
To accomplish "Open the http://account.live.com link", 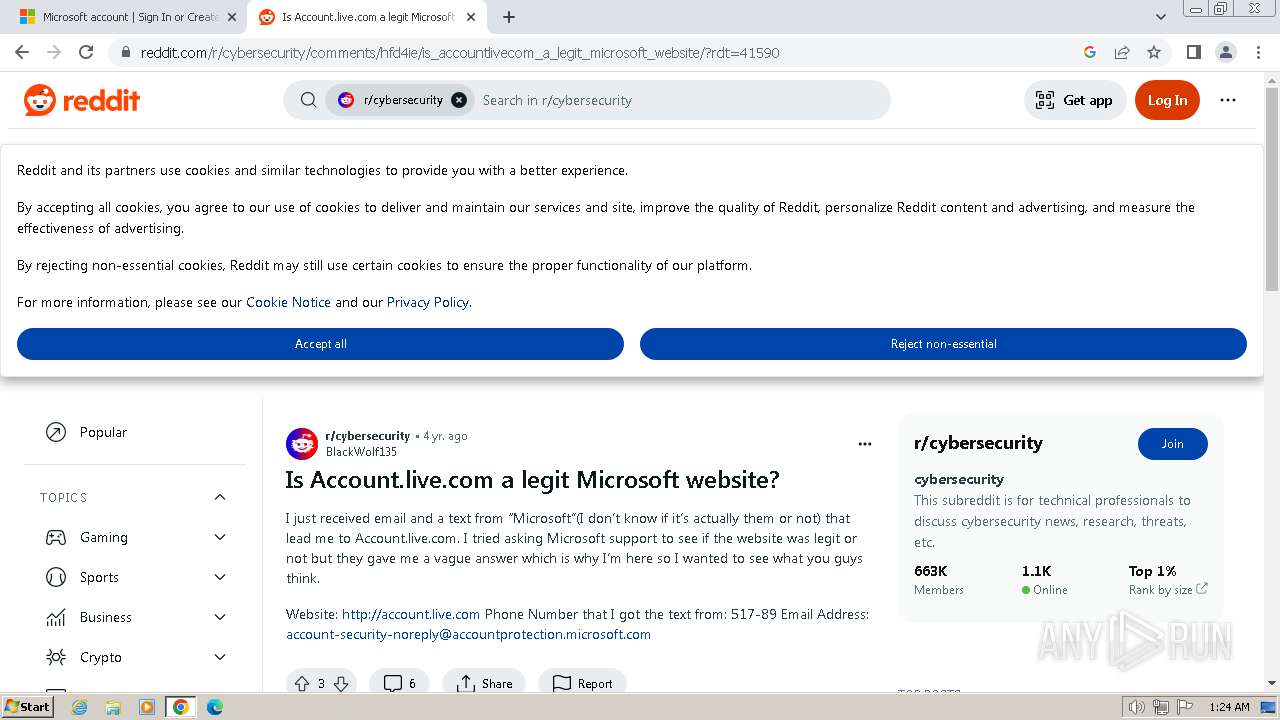I will point(411,614).
